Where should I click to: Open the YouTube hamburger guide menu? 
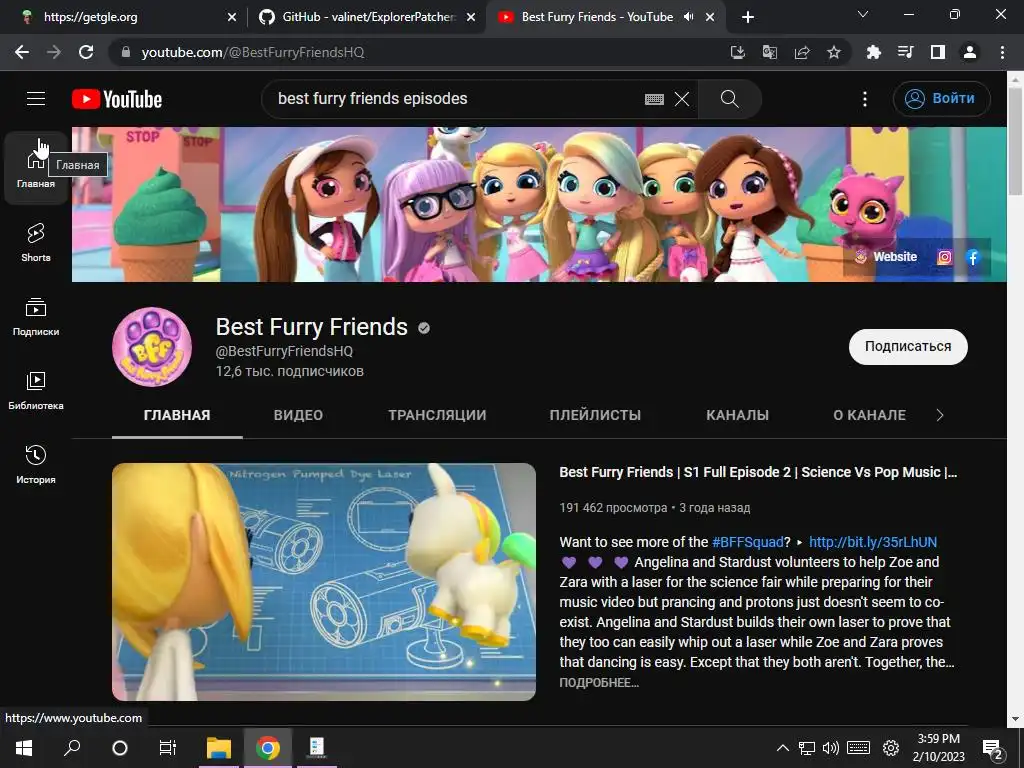[x=36, y=99]
